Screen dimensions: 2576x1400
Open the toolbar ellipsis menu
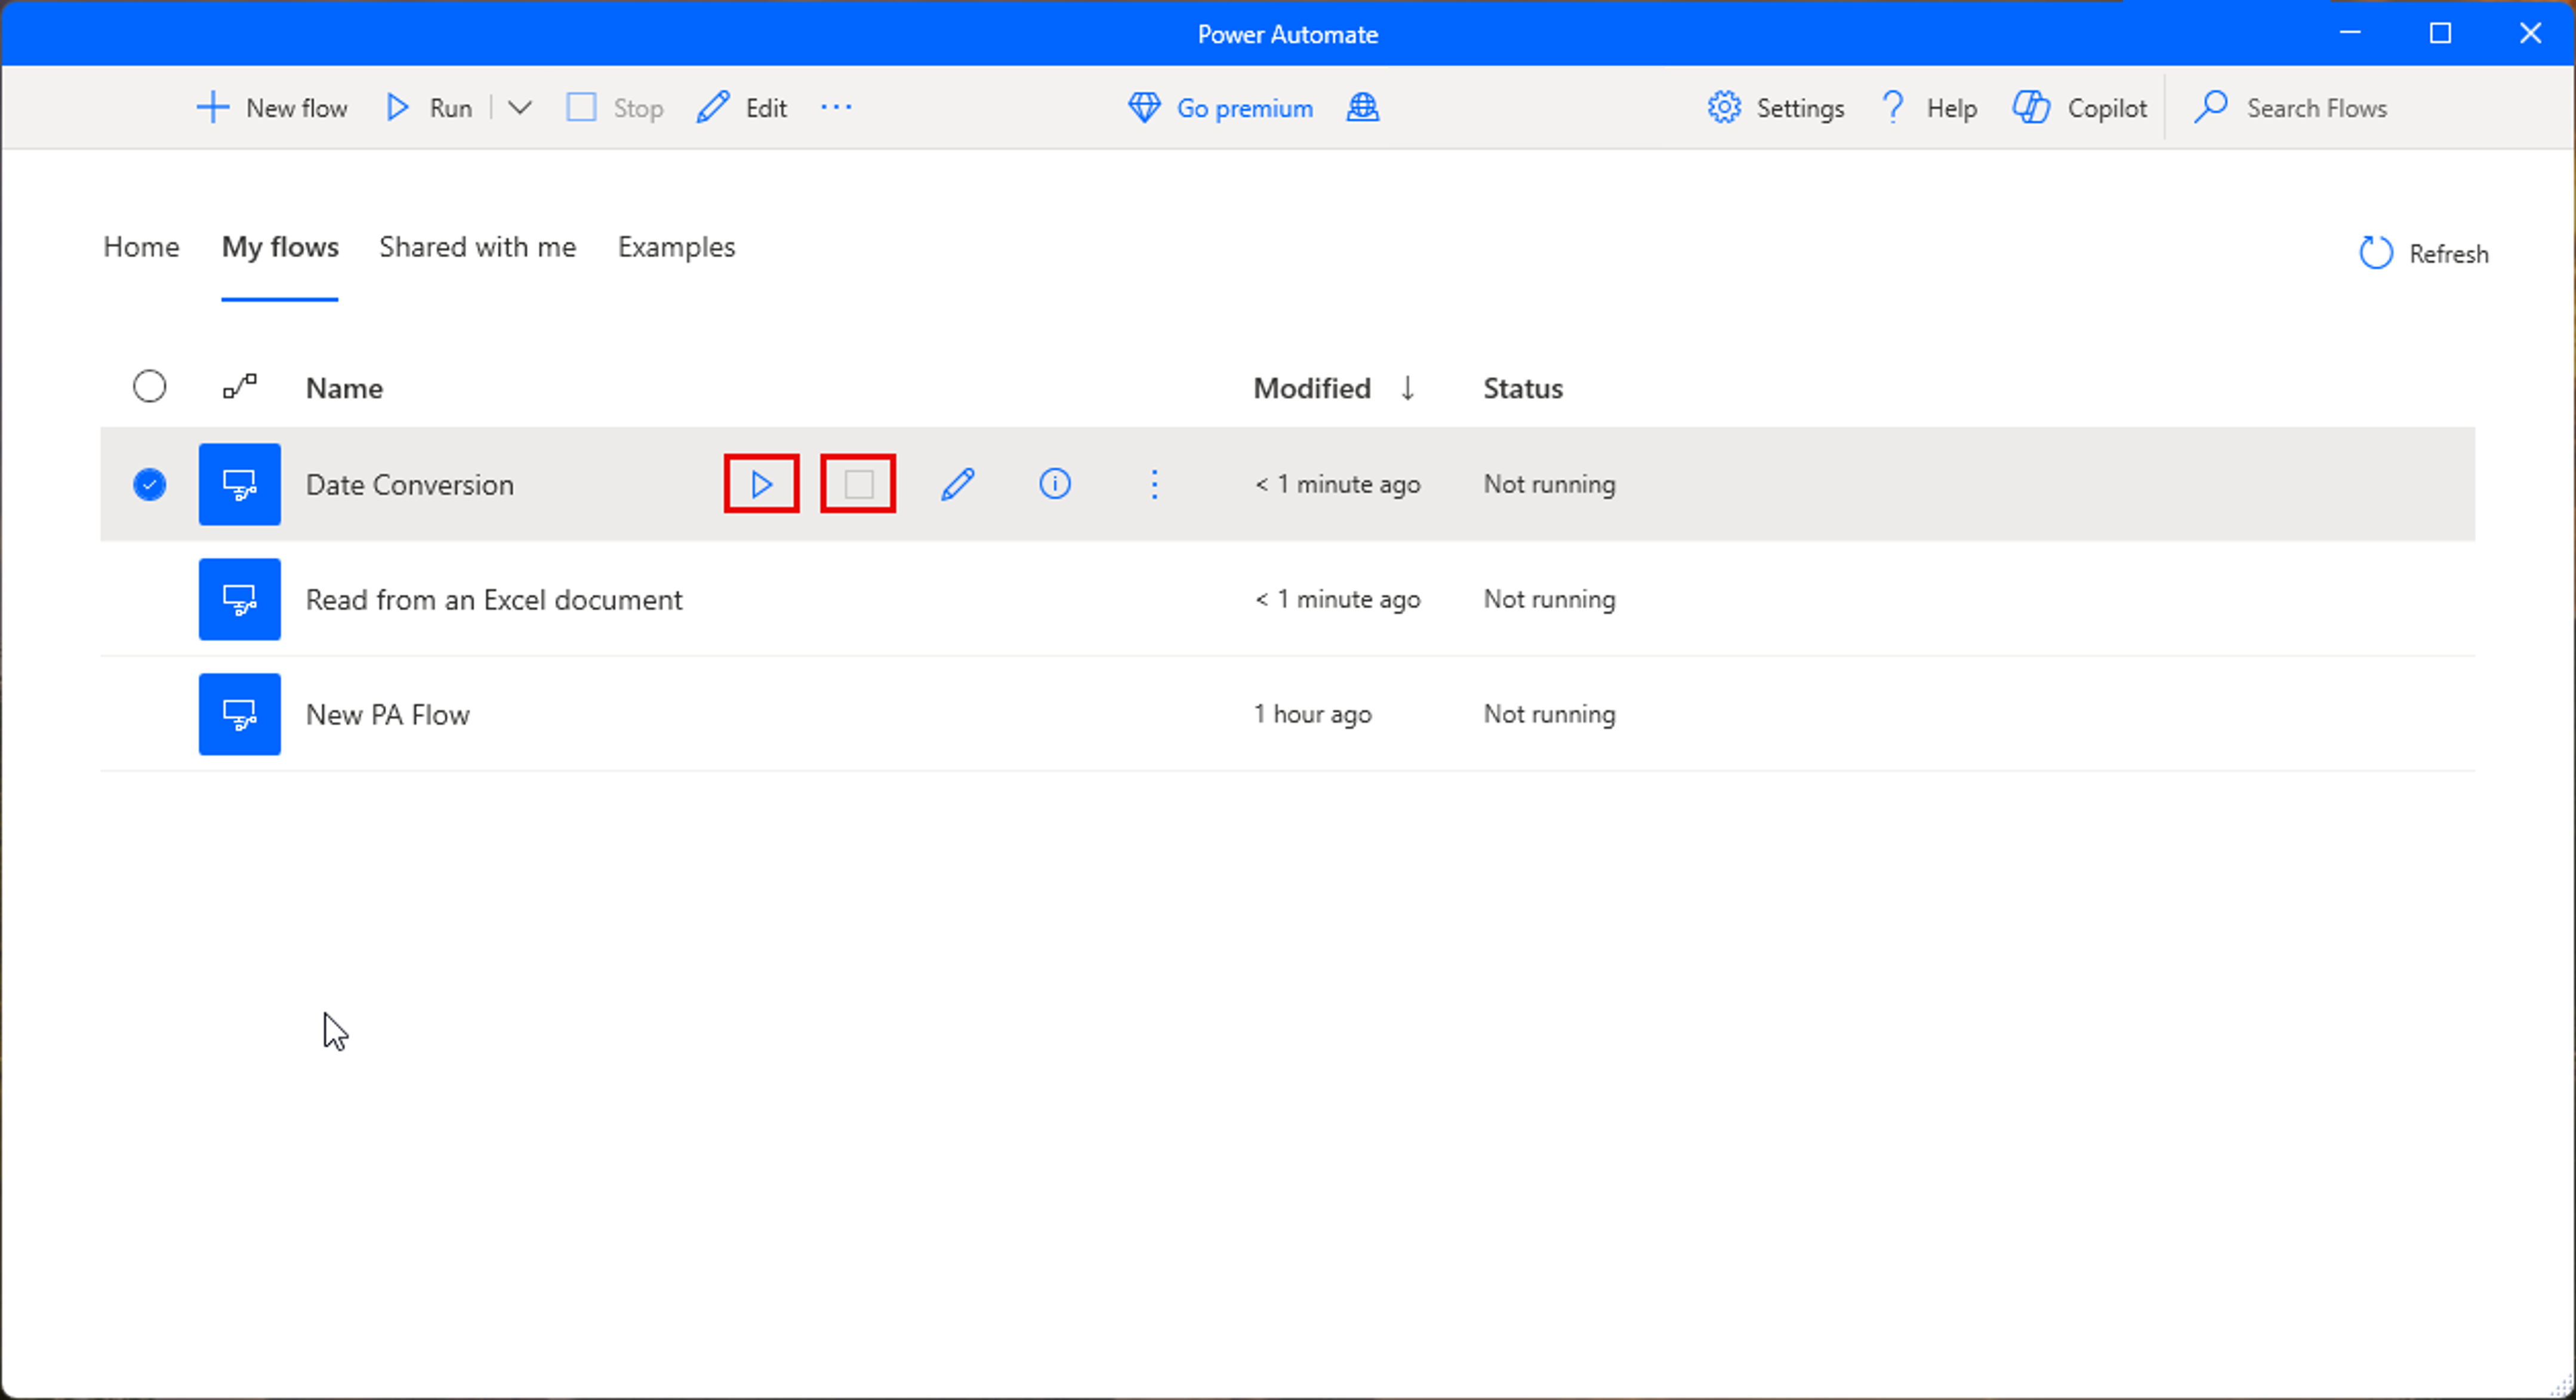point(836,107)
